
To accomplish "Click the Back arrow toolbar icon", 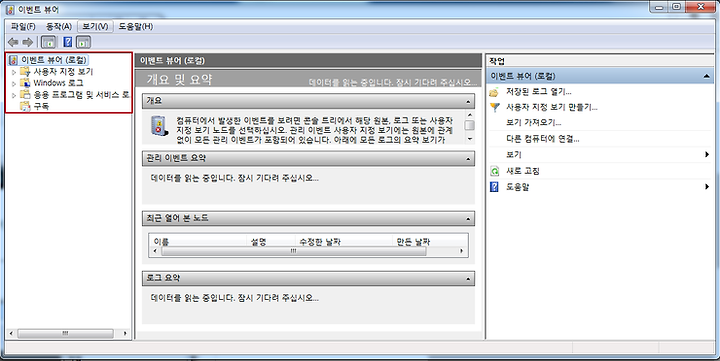I will [13, 43].
